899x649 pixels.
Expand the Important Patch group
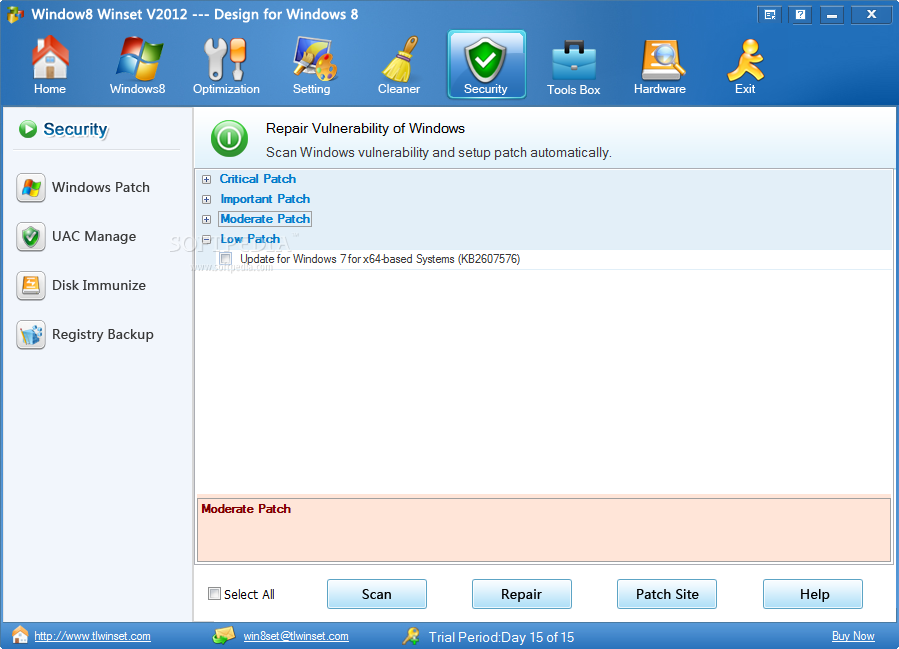(206, 200)
